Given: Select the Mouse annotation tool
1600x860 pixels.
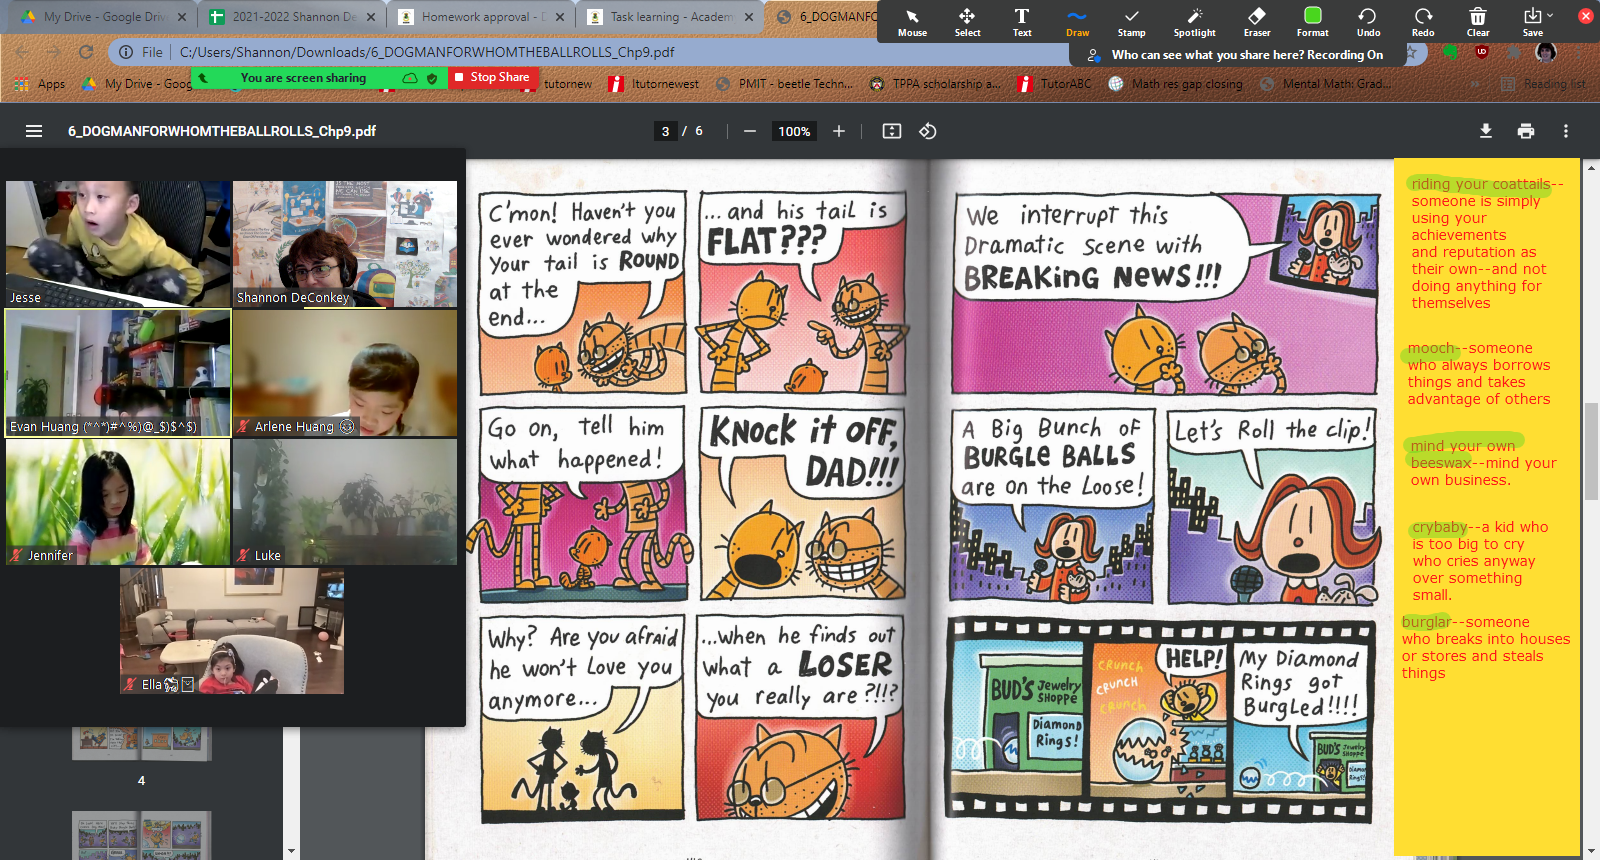Looking at the screenshot, I should click(912, 22).
